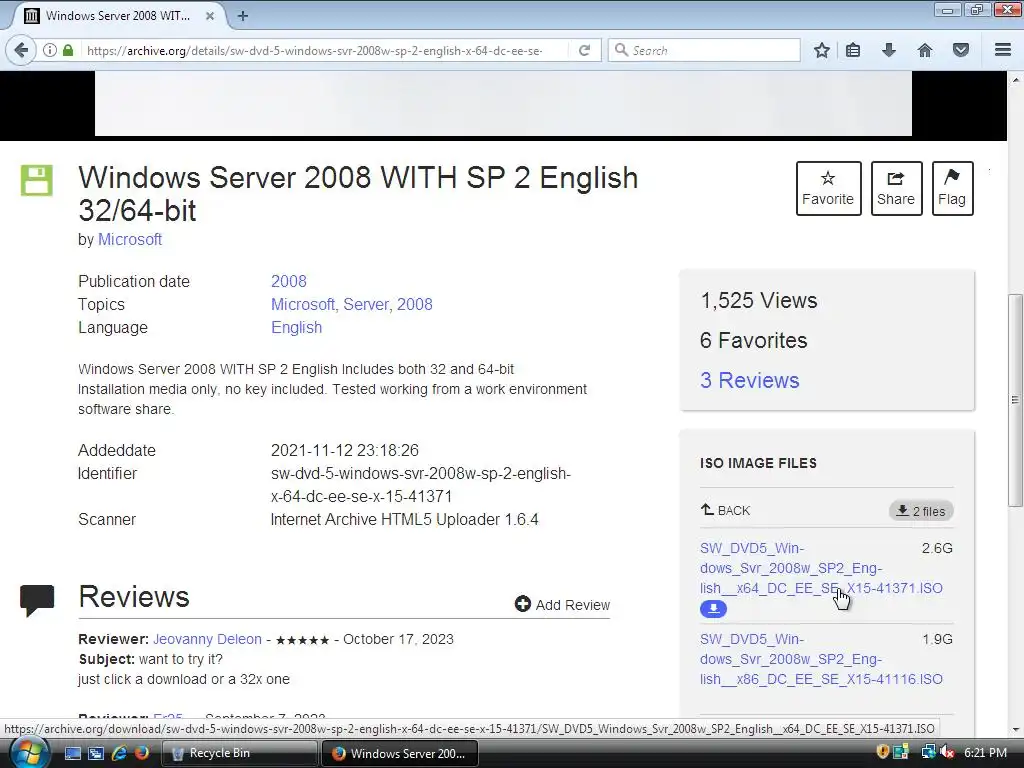Click the scrollbar up arrow
This screenshot has height=768, width=1024.
(1015, 79)
